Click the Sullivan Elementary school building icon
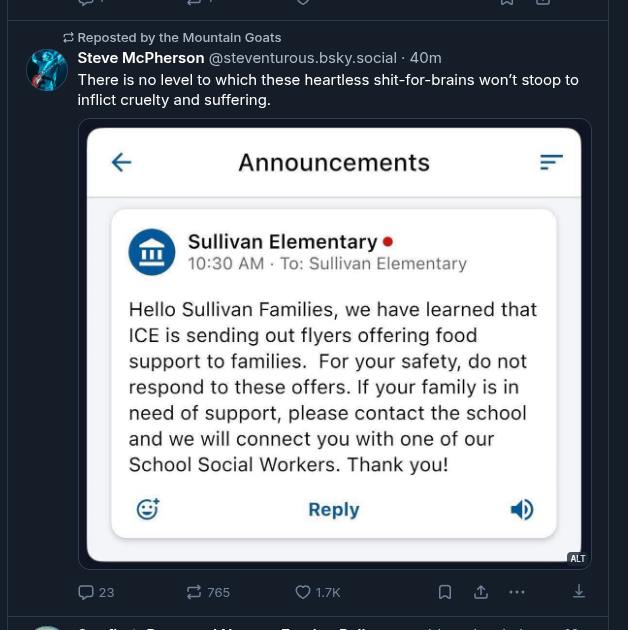 152,252
